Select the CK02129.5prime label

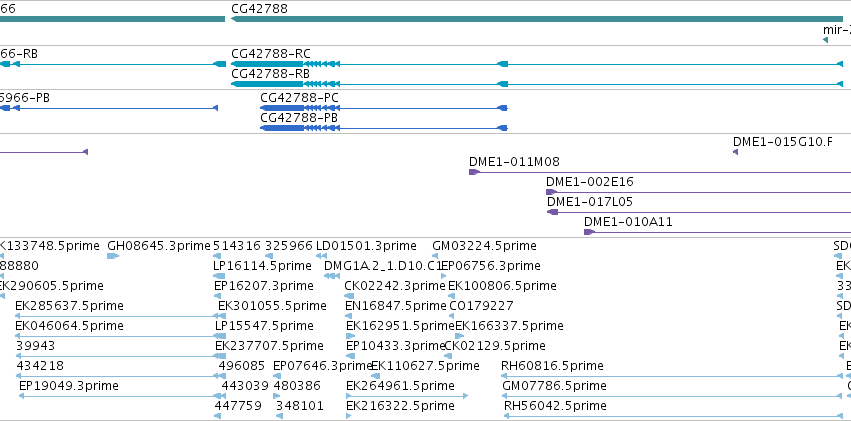click(495, 346)
